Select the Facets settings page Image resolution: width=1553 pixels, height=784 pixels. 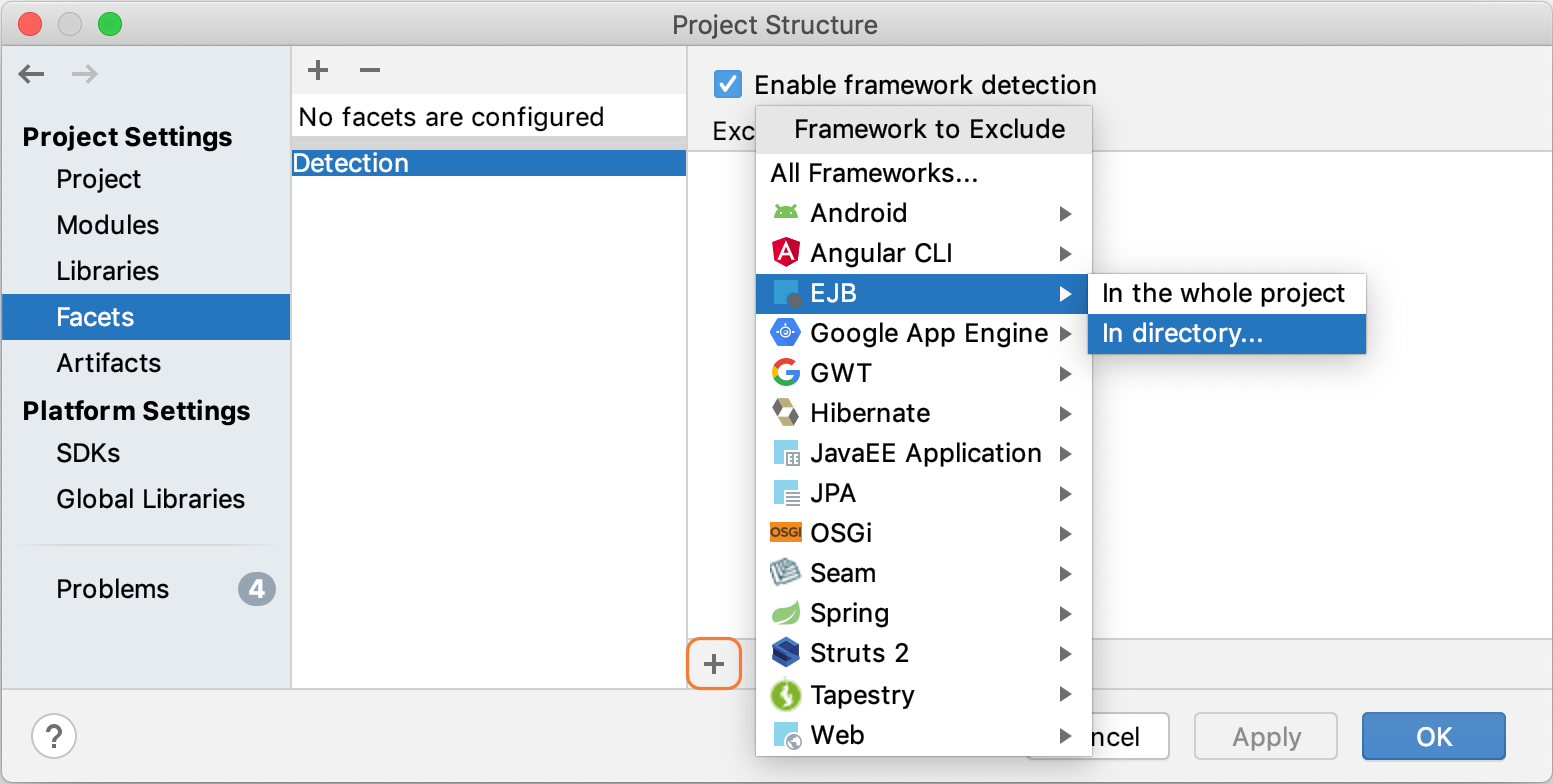(146, 317)
